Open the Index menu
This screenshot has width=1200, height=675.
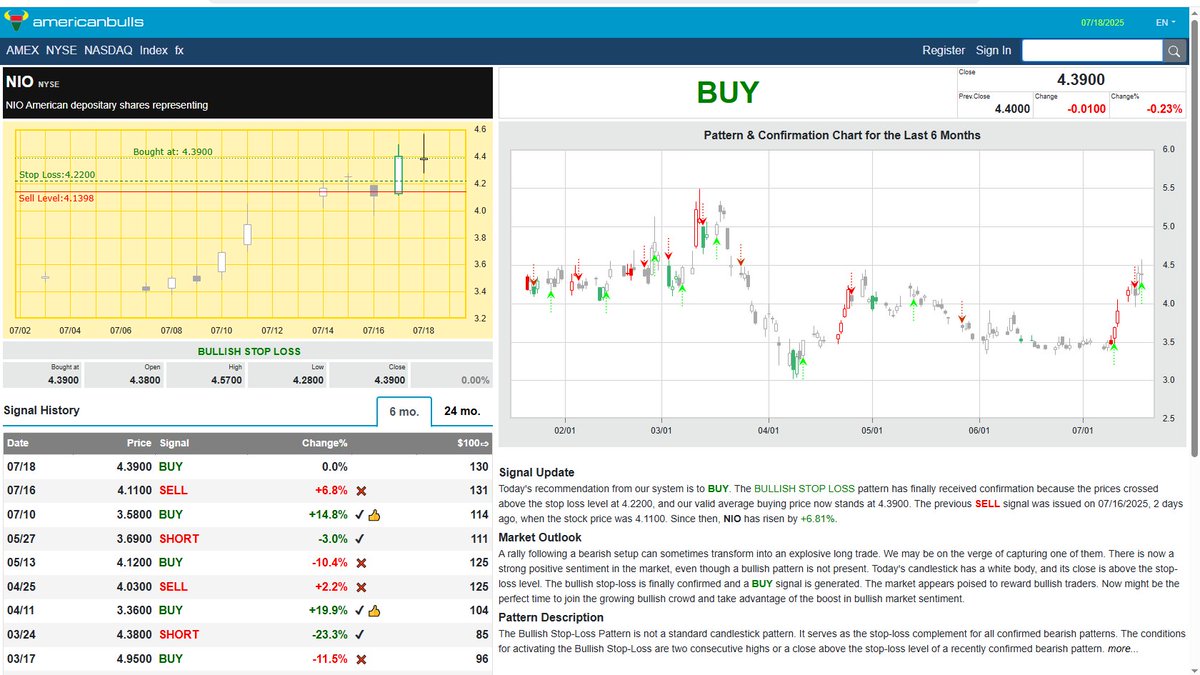(x=154, y=50)
